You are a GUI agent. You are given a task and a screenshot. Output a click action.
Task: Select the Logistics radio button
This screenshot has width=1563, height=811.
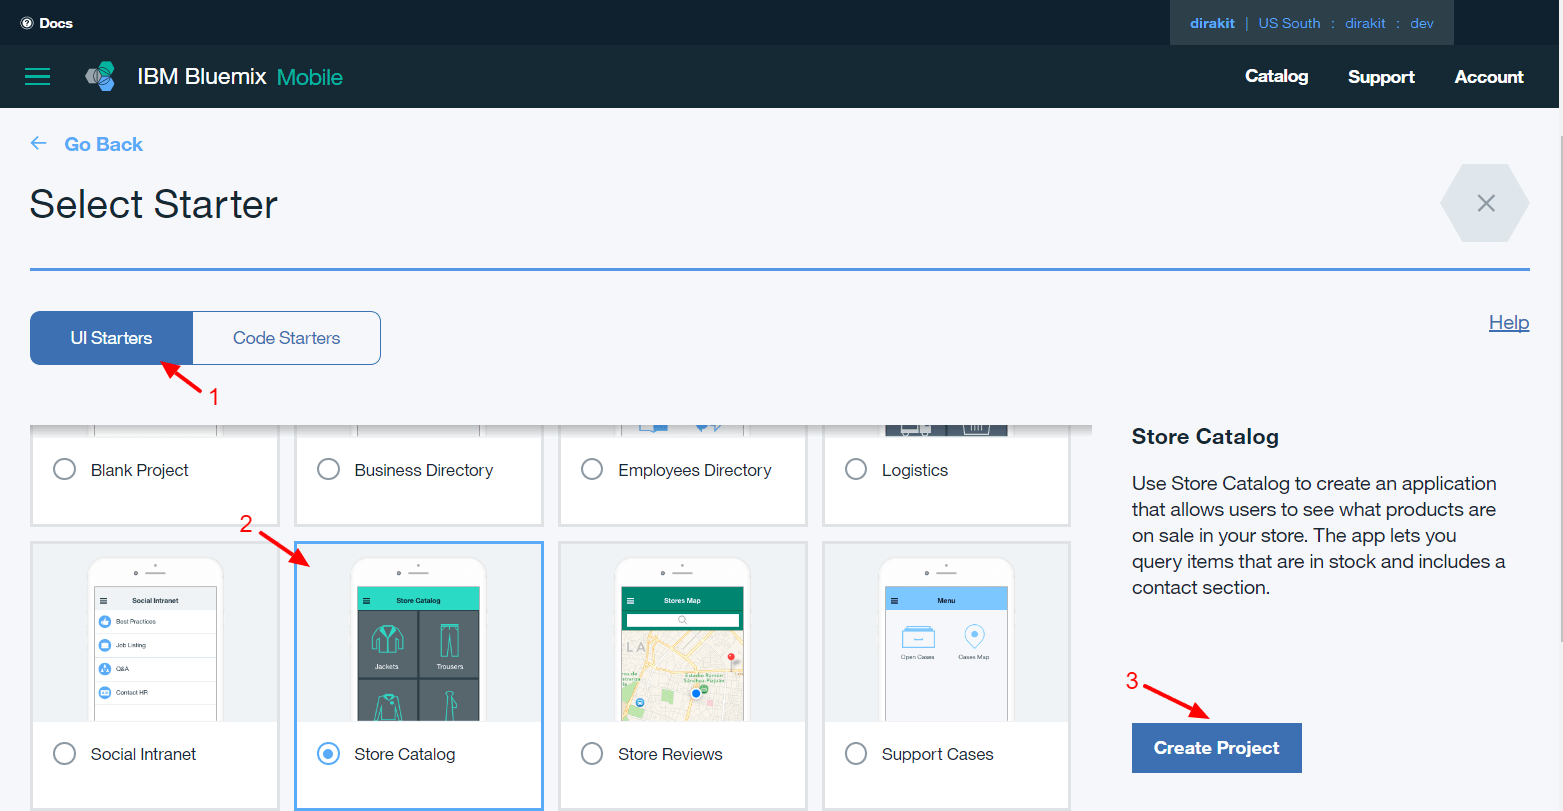point(856,469)
